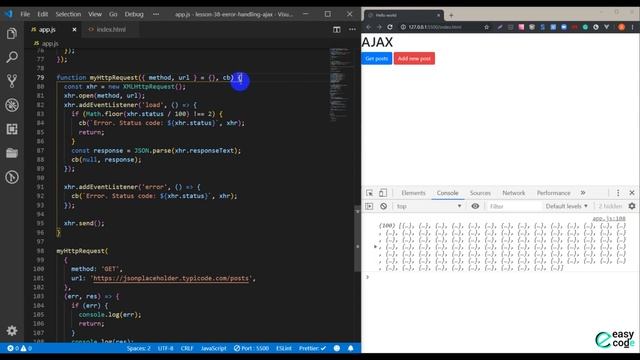Open the Debug view in activity bar
This screenshot has height=360, width=640.
12,105
